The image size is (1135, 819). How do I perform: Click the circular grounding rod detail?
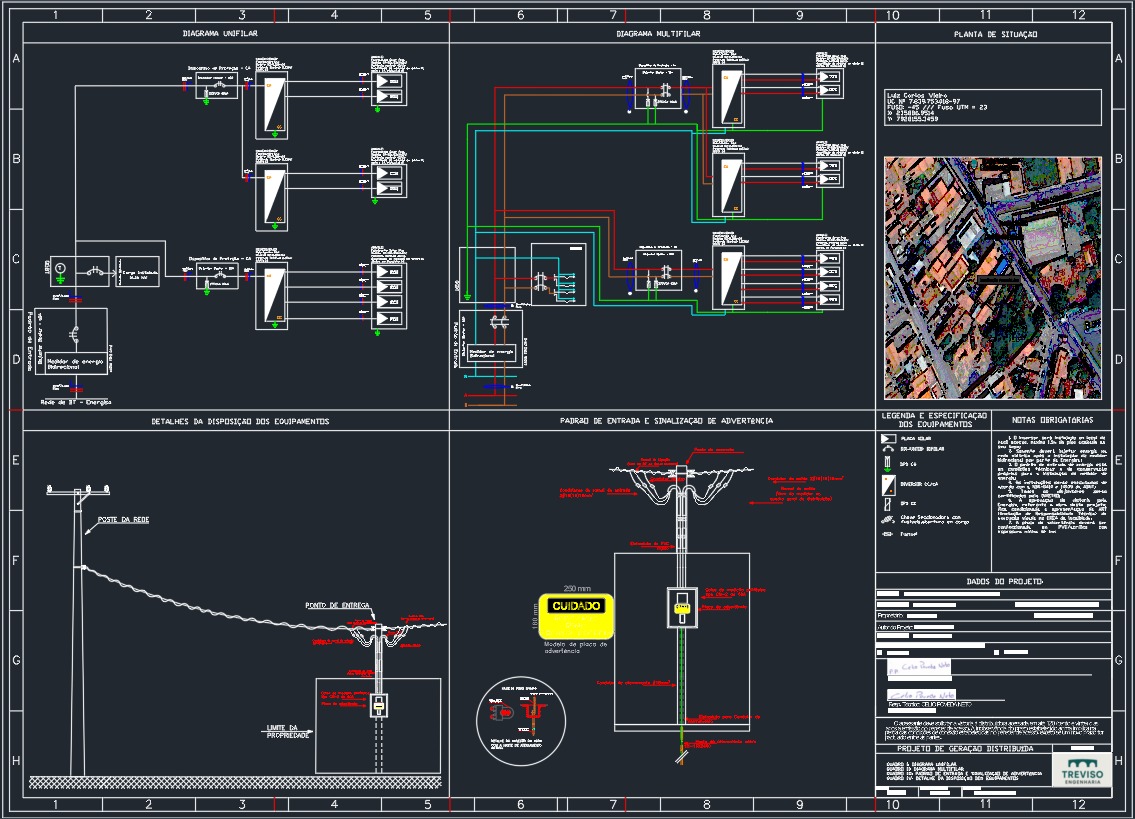click(x=521, y=721)
